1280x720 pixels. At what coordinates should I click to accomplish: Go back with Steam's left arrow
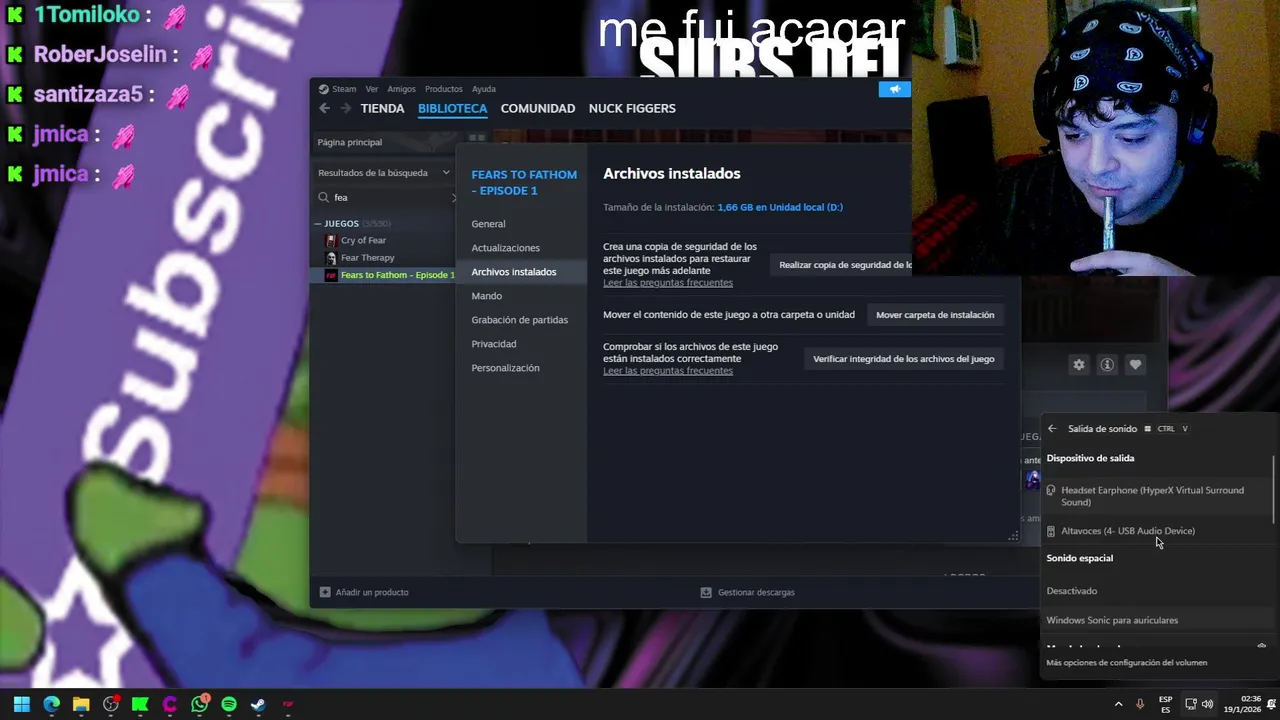(324, 108)
